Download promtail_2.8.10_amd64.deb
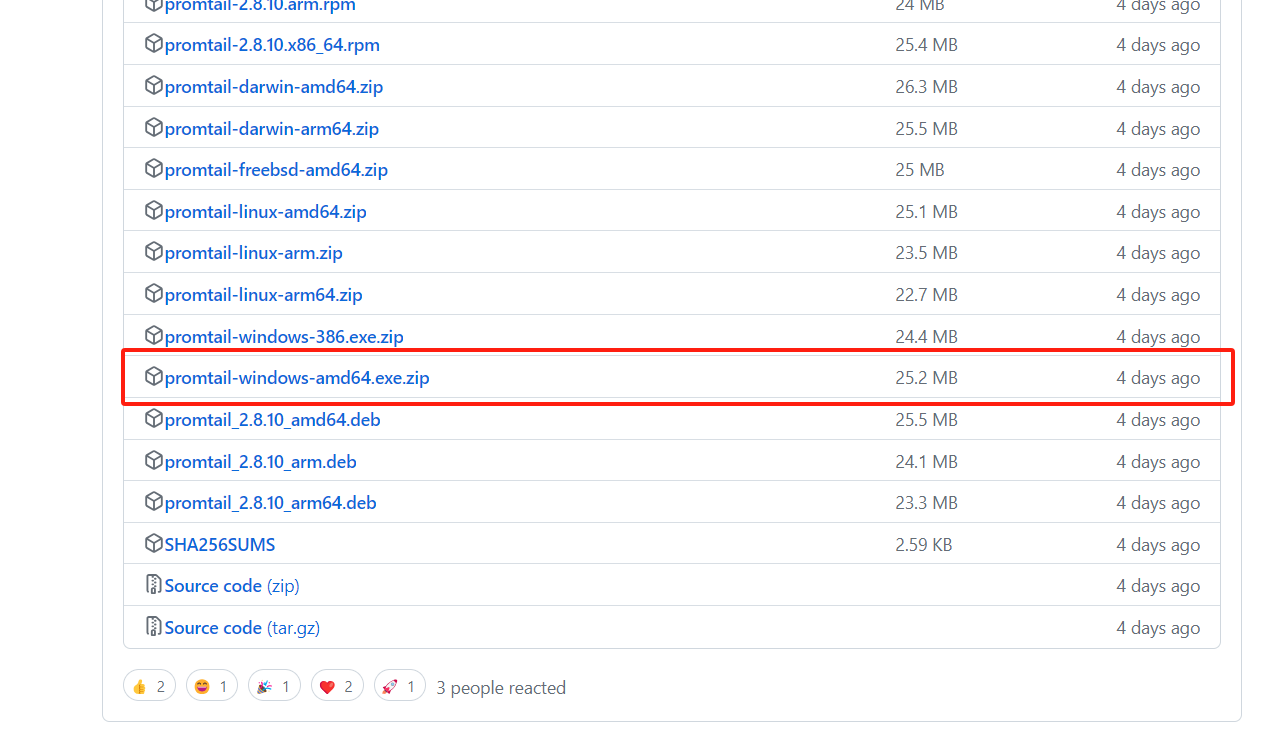The width and height of the screenshot is (1284, 730). (273, 420)
